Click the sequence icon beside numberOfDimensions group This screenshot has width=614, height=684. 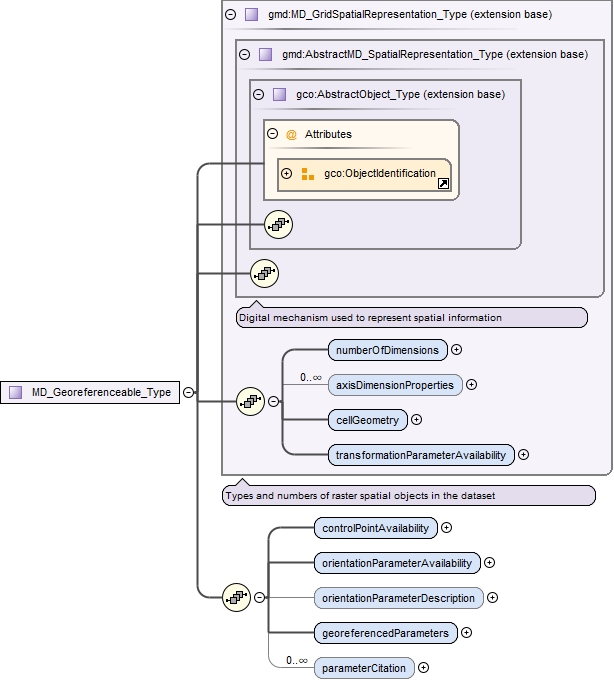(x=250, y=402)
